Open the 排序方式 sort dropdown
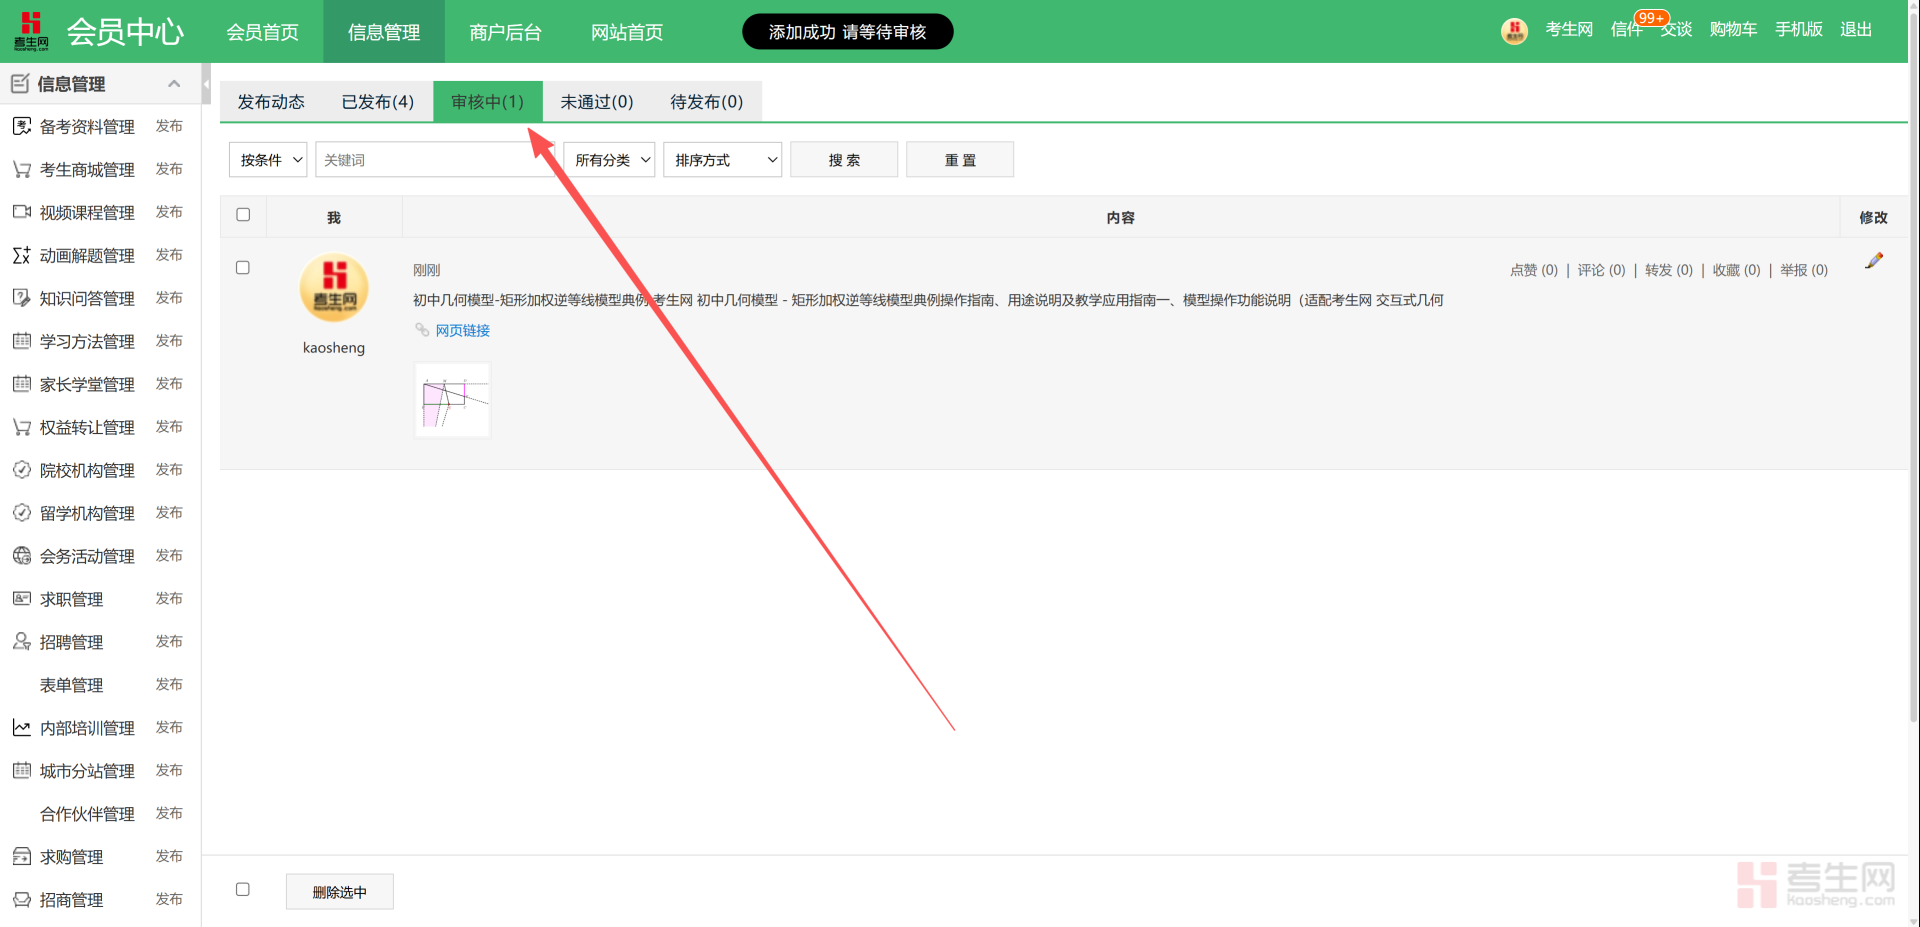Image resolution: width=1920 pixels, height=927 pixels. coord(722,160)
